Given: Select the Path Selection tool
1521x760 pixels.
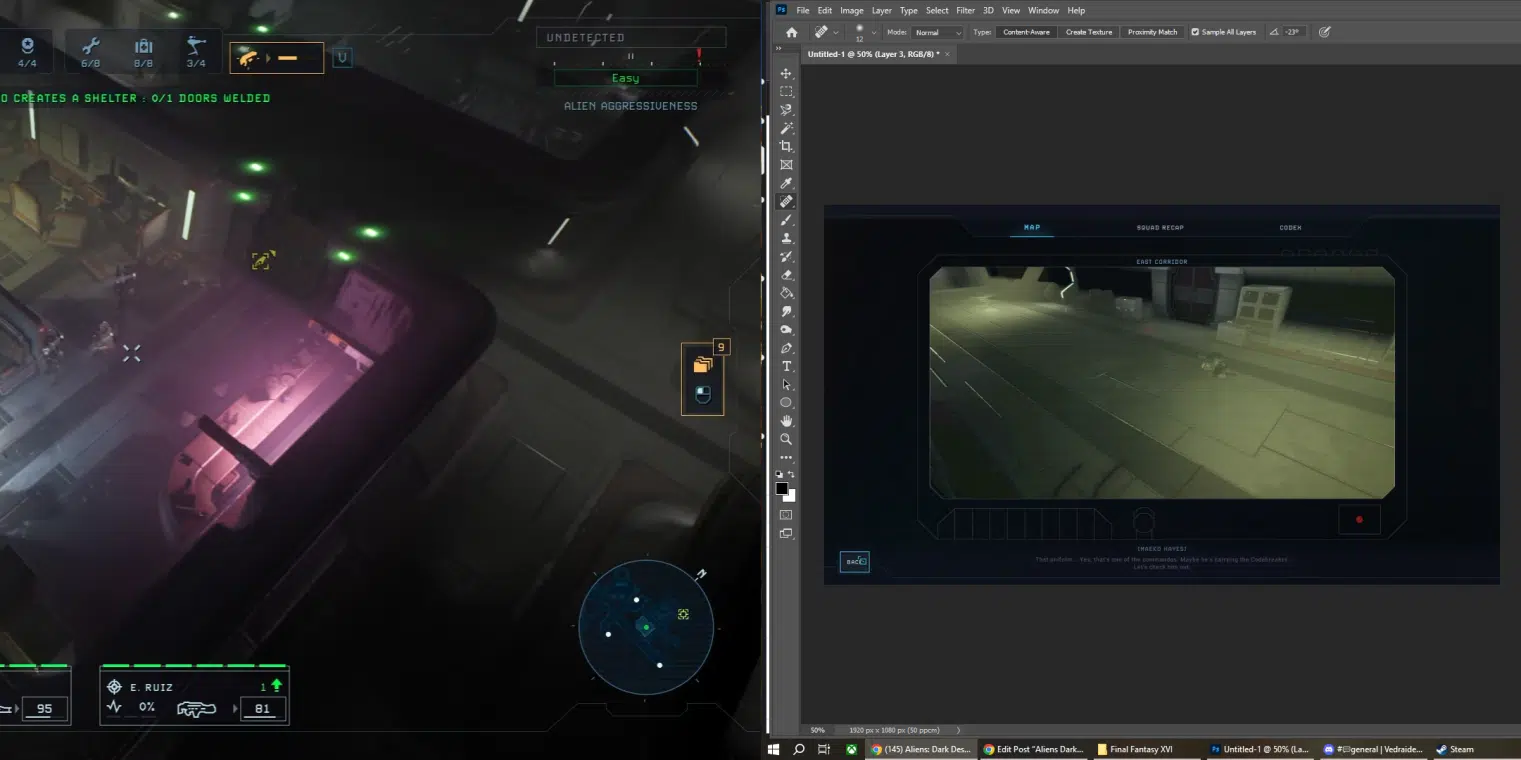Looking at the screenshot, I should (786, 385).
